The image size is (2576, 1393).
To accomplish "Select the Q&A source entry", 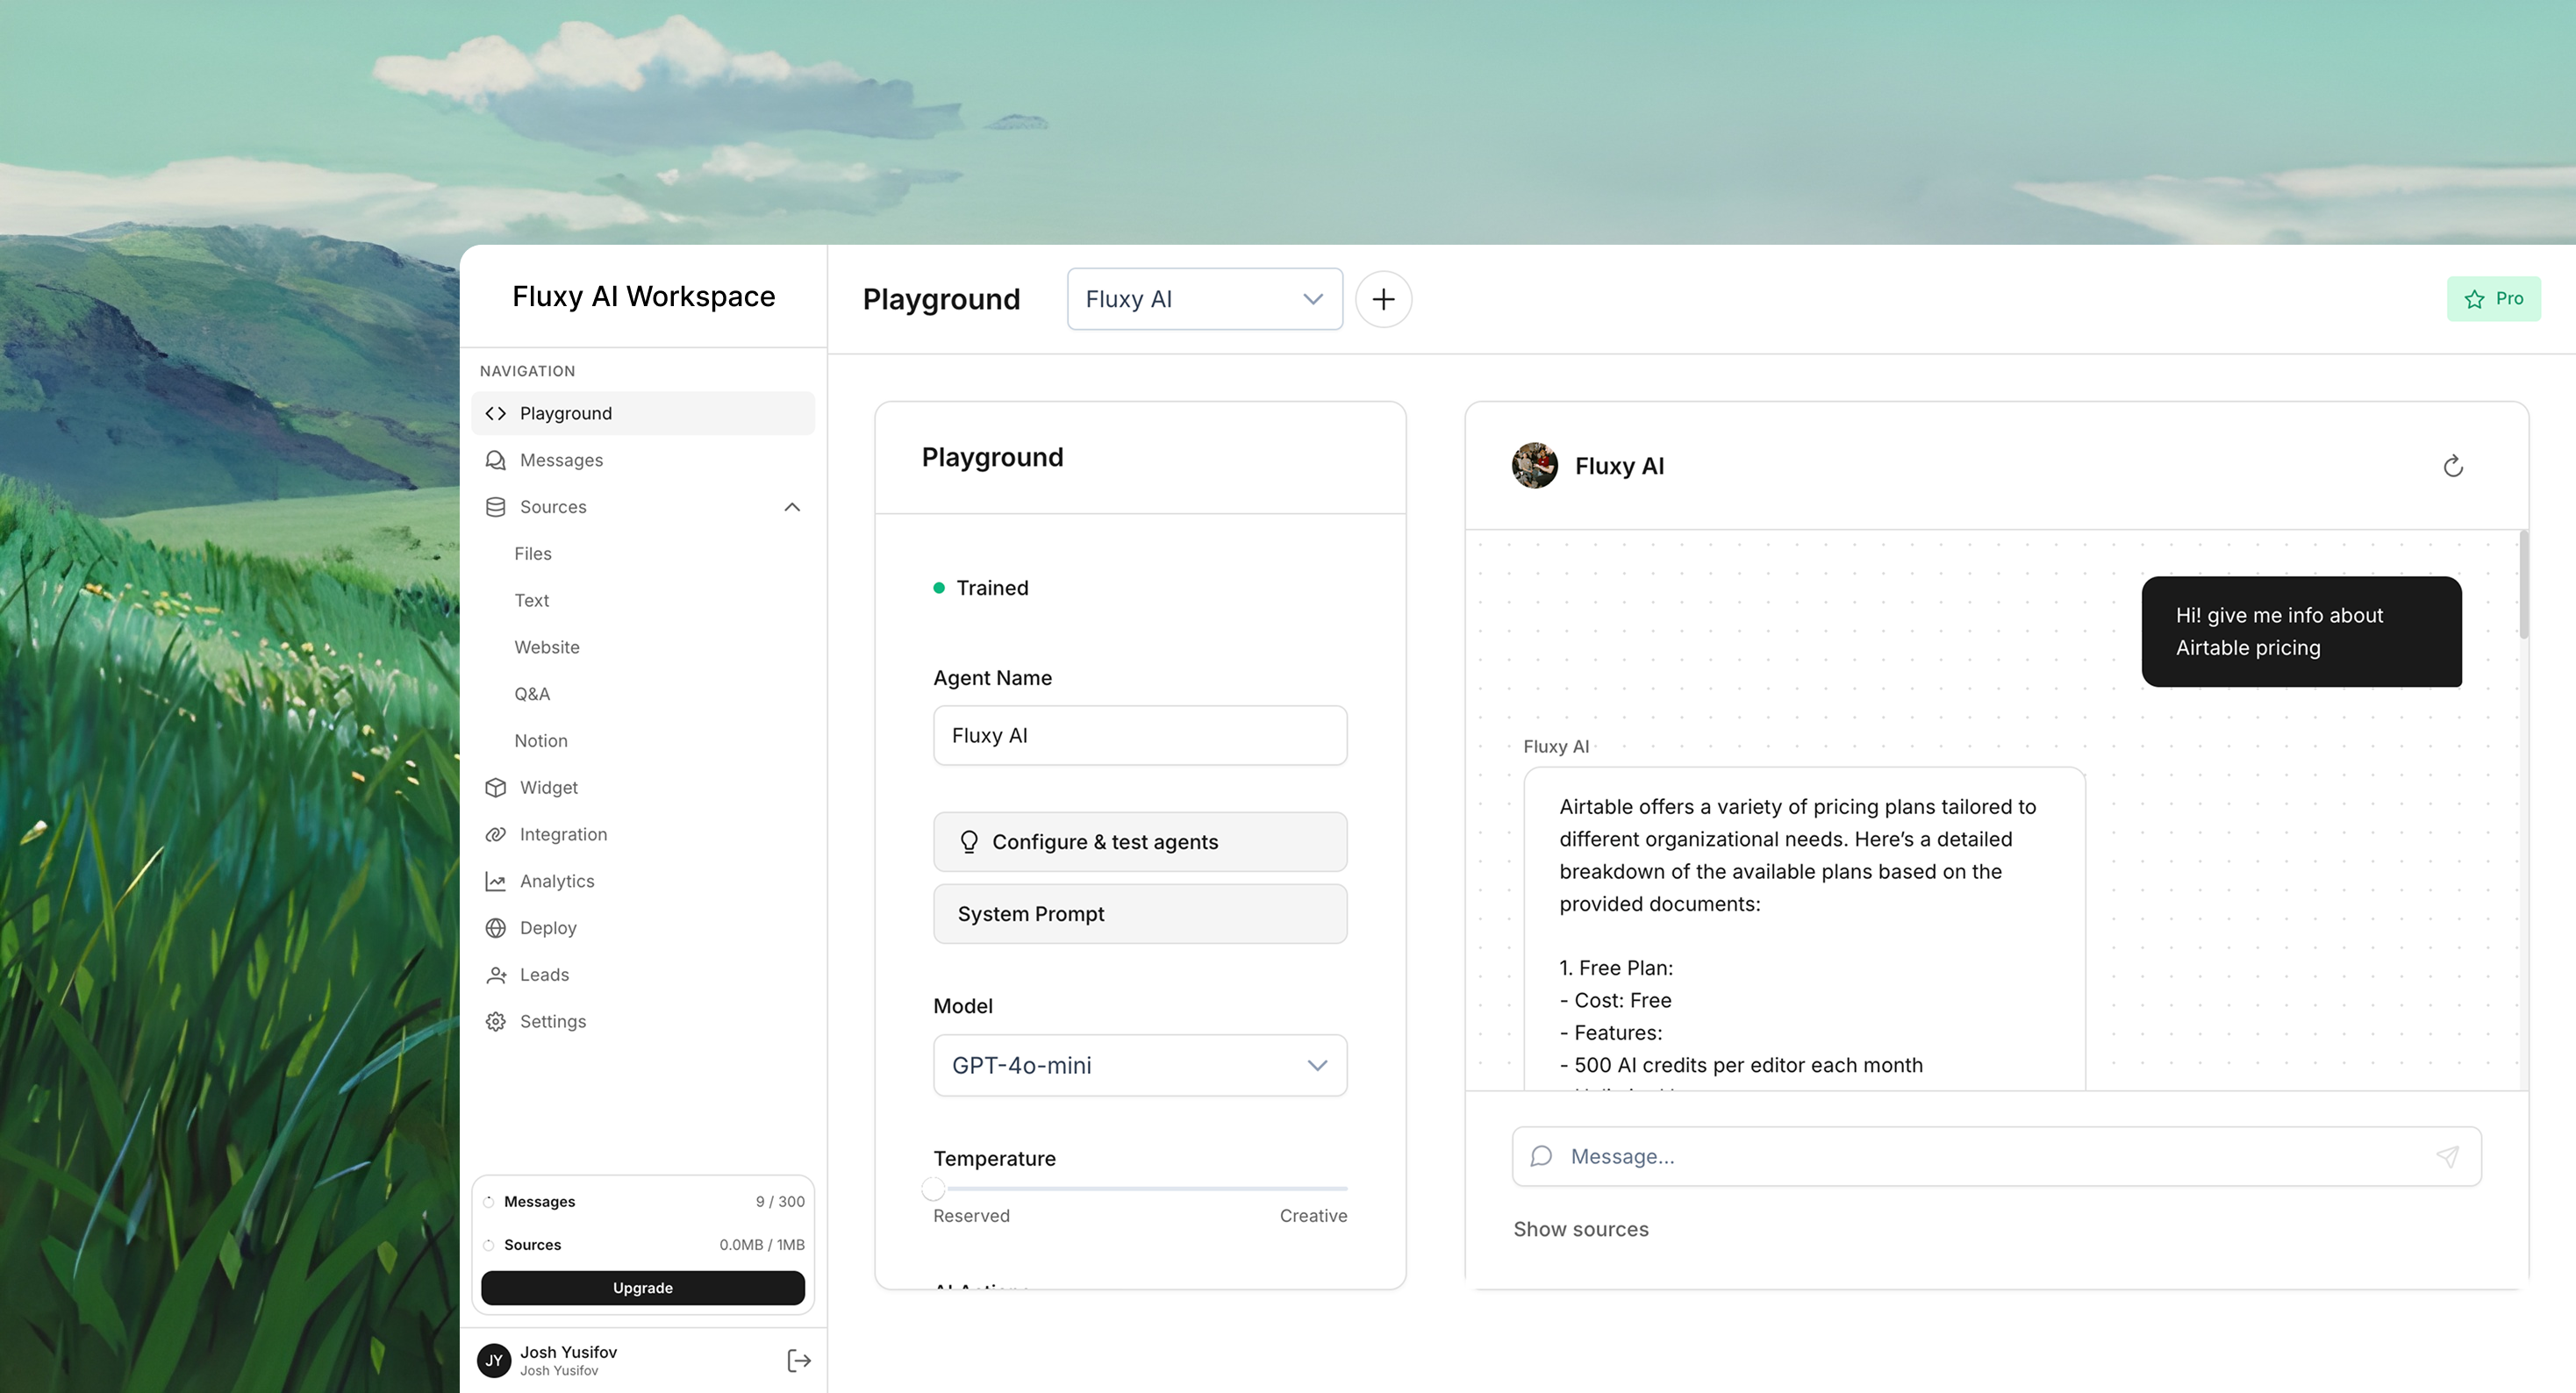I will (533, 693).
